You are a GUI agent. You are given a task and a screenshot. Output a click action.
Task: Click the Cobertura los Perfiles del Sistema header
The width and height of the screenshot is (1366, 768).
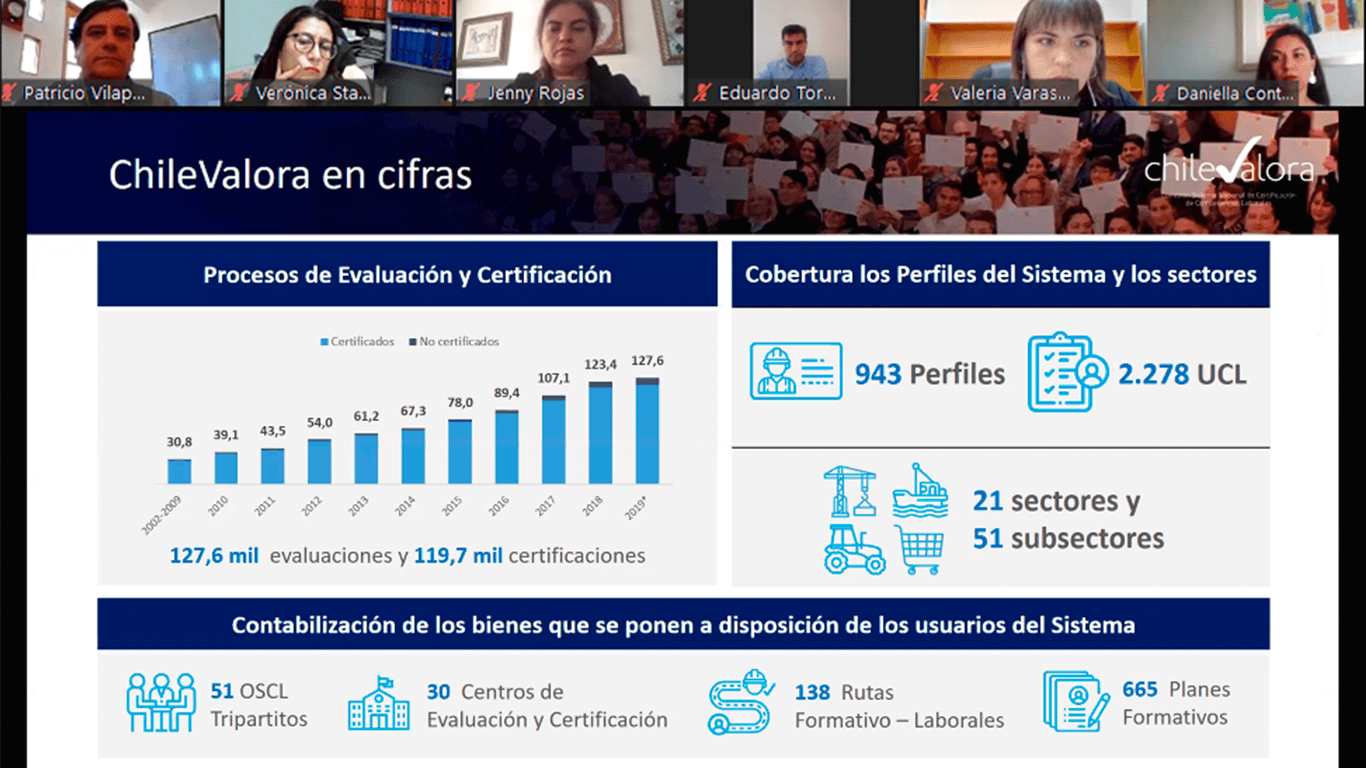coord(1001,274)
